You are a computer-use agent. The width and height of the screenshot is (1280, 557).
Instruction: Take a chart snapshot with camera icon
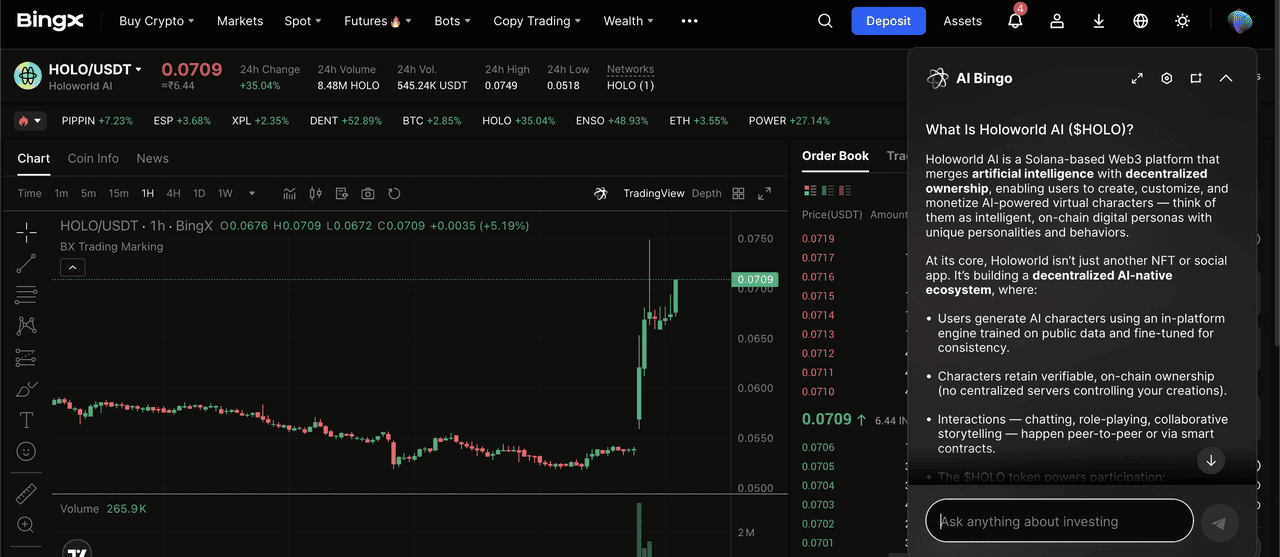click(x=368, y=194)
